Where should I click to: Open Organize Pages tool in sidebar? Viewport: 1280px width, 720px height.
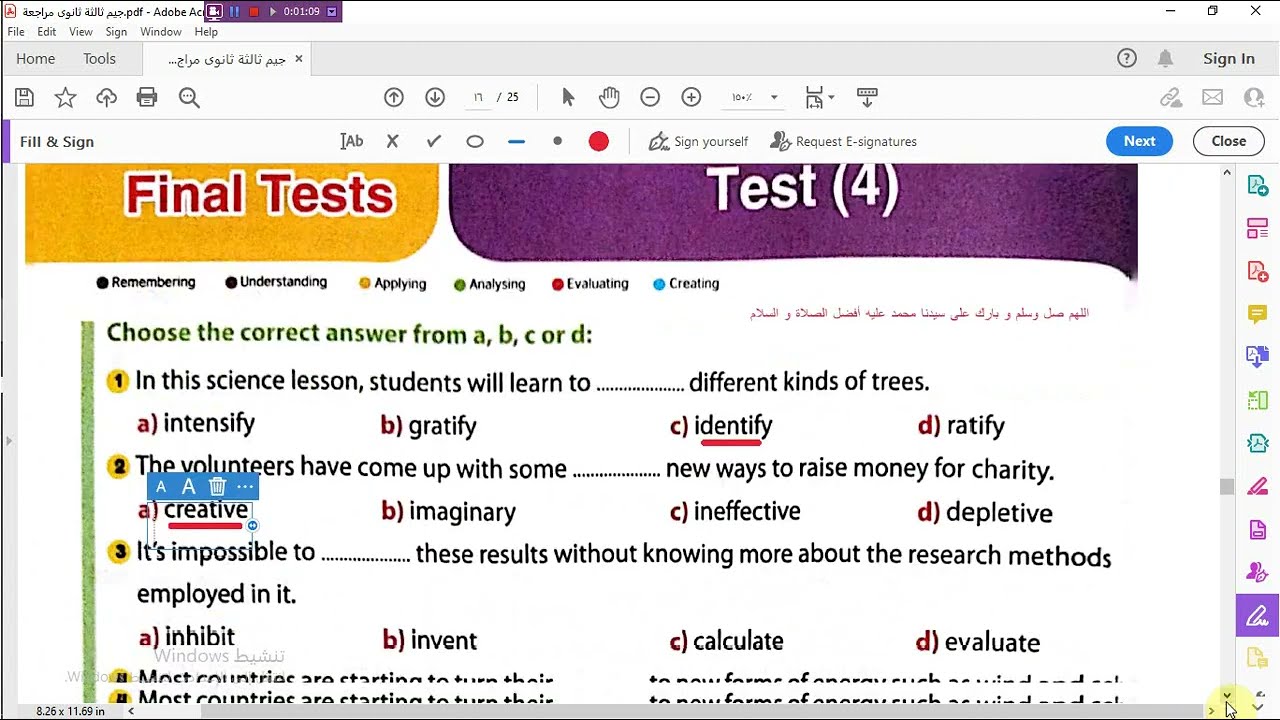click(1258, 229)
